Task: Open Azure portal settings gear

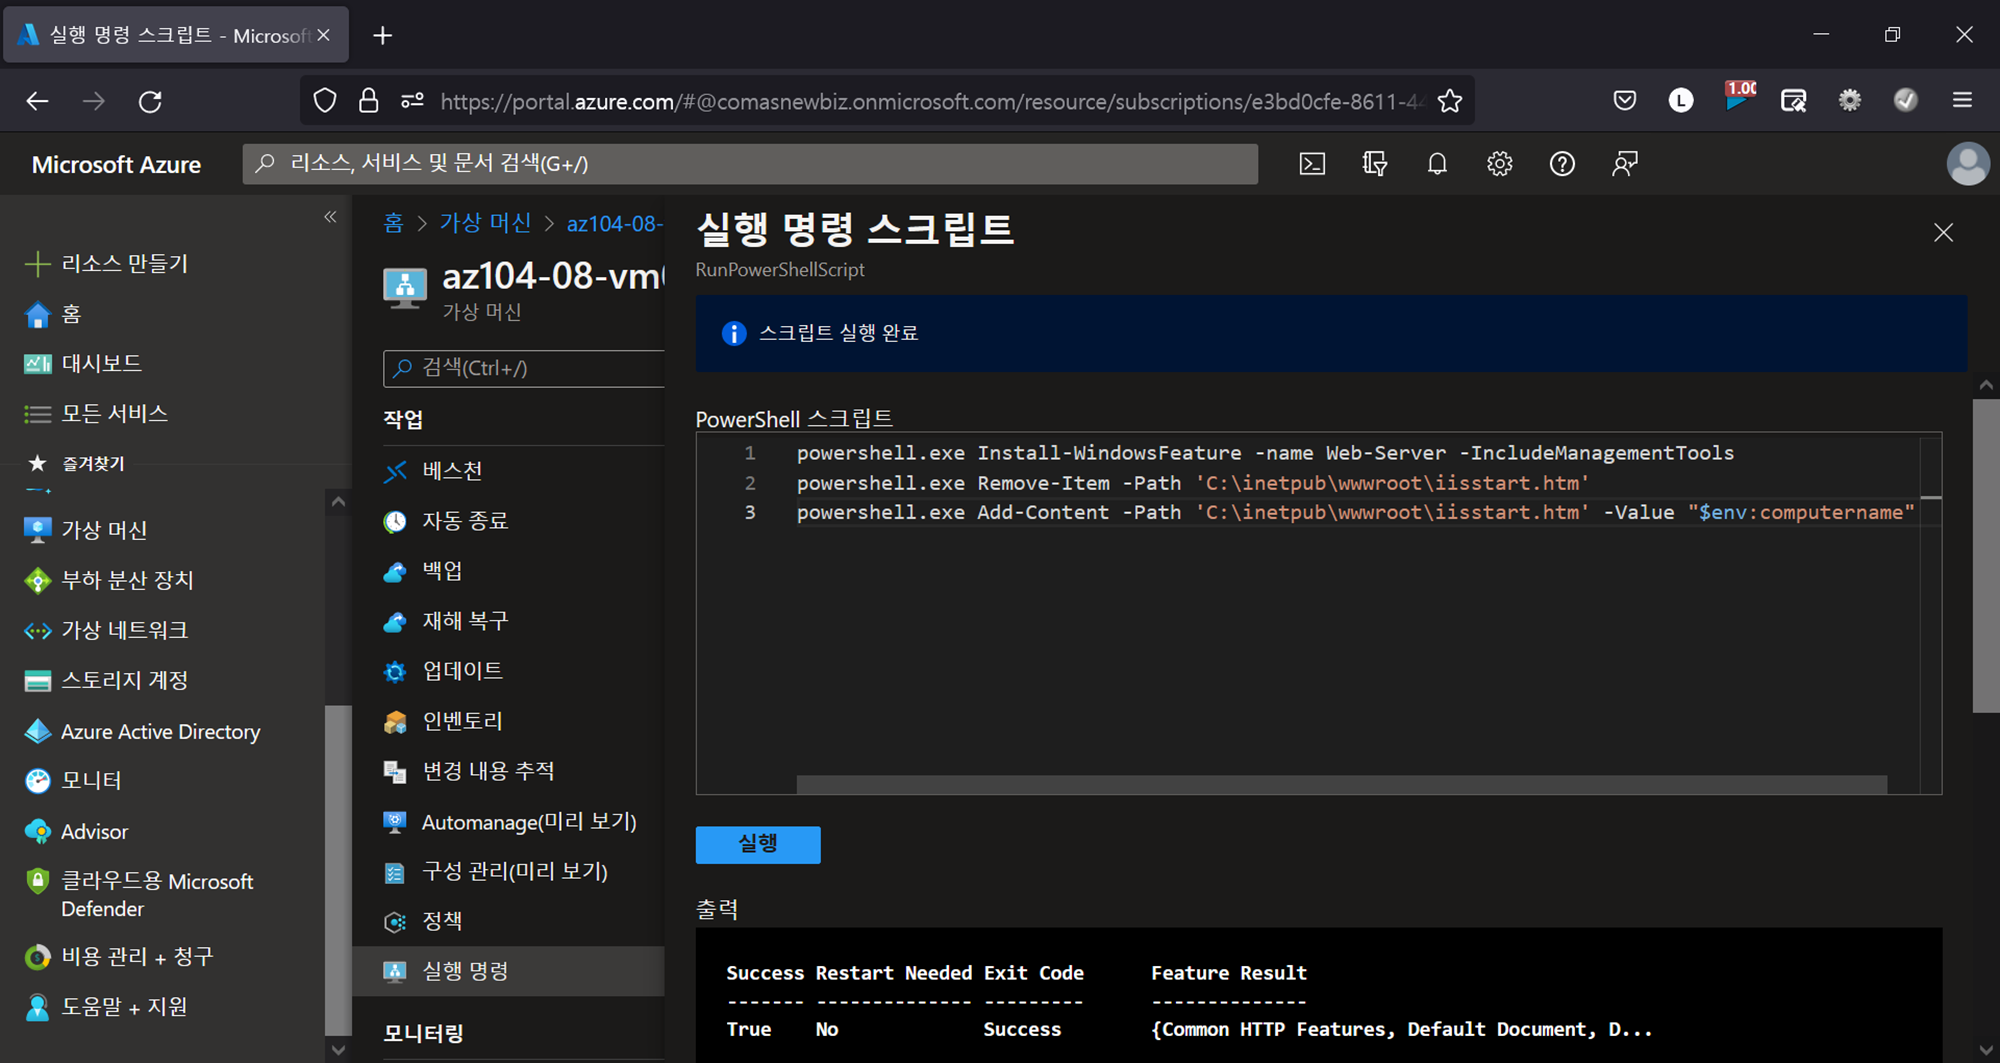Action: (1499, 164)
